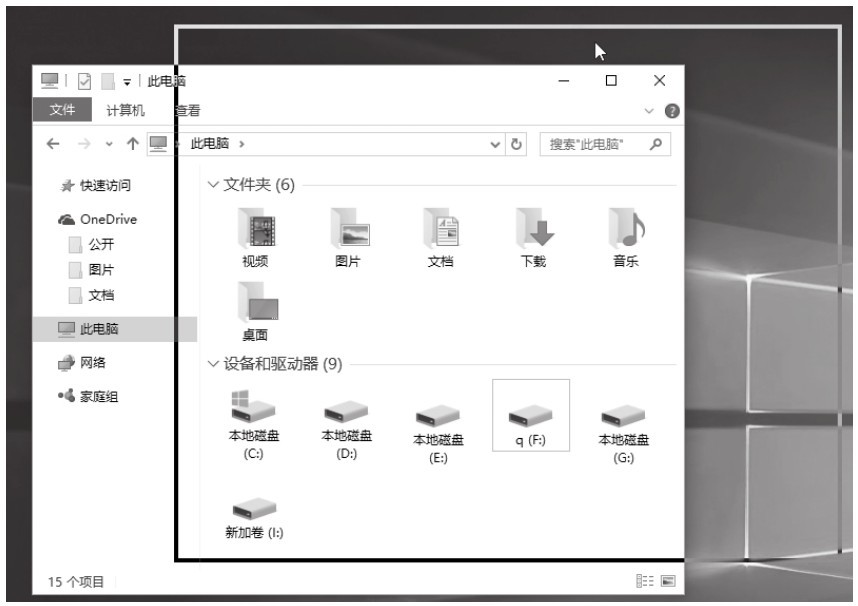Expand the ribbon with the chevron
This screenshot has width=858, height=606.
click(650, 111)
